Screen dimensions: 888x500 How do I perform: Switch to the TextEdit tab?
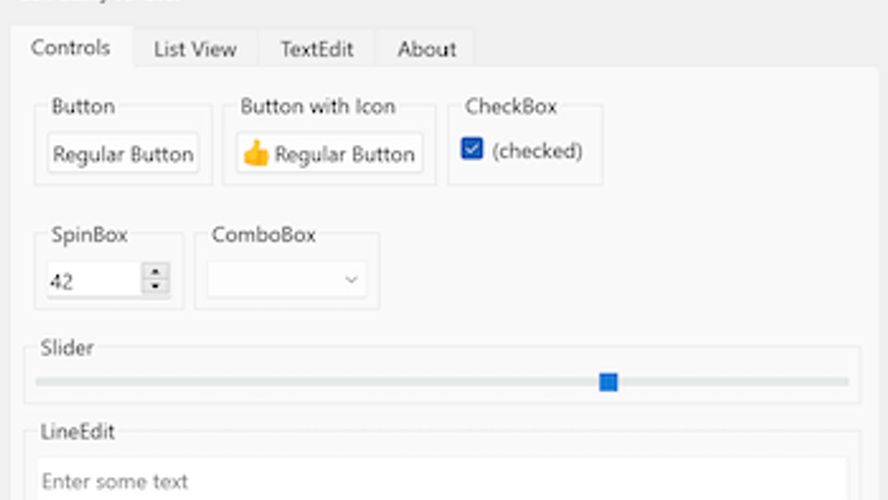(x=316, y=49)
